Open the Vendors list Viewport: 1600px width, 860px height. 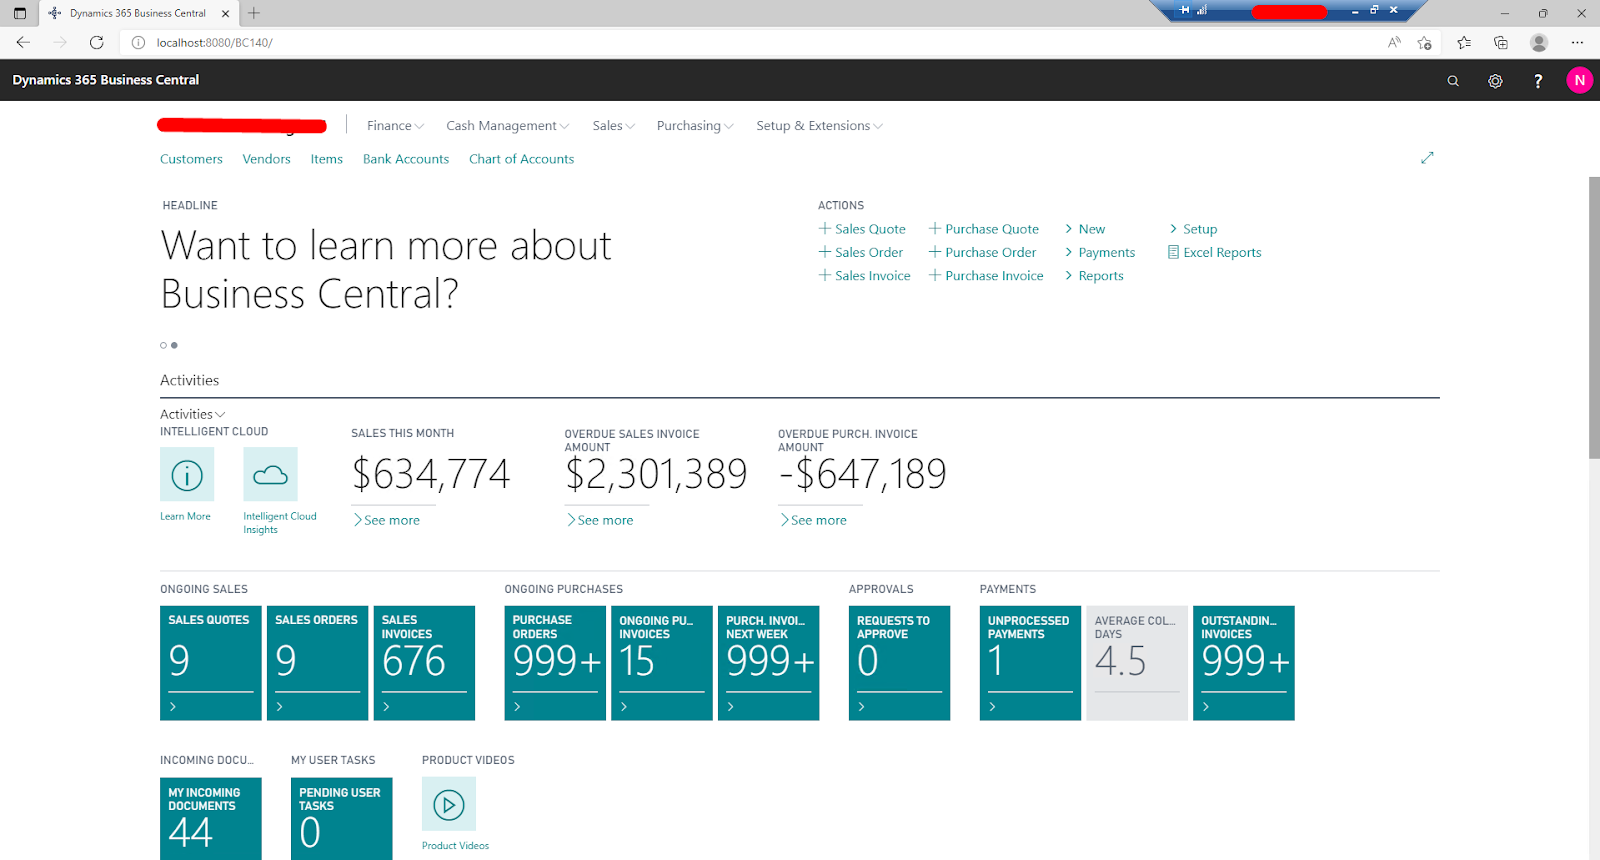266,159
